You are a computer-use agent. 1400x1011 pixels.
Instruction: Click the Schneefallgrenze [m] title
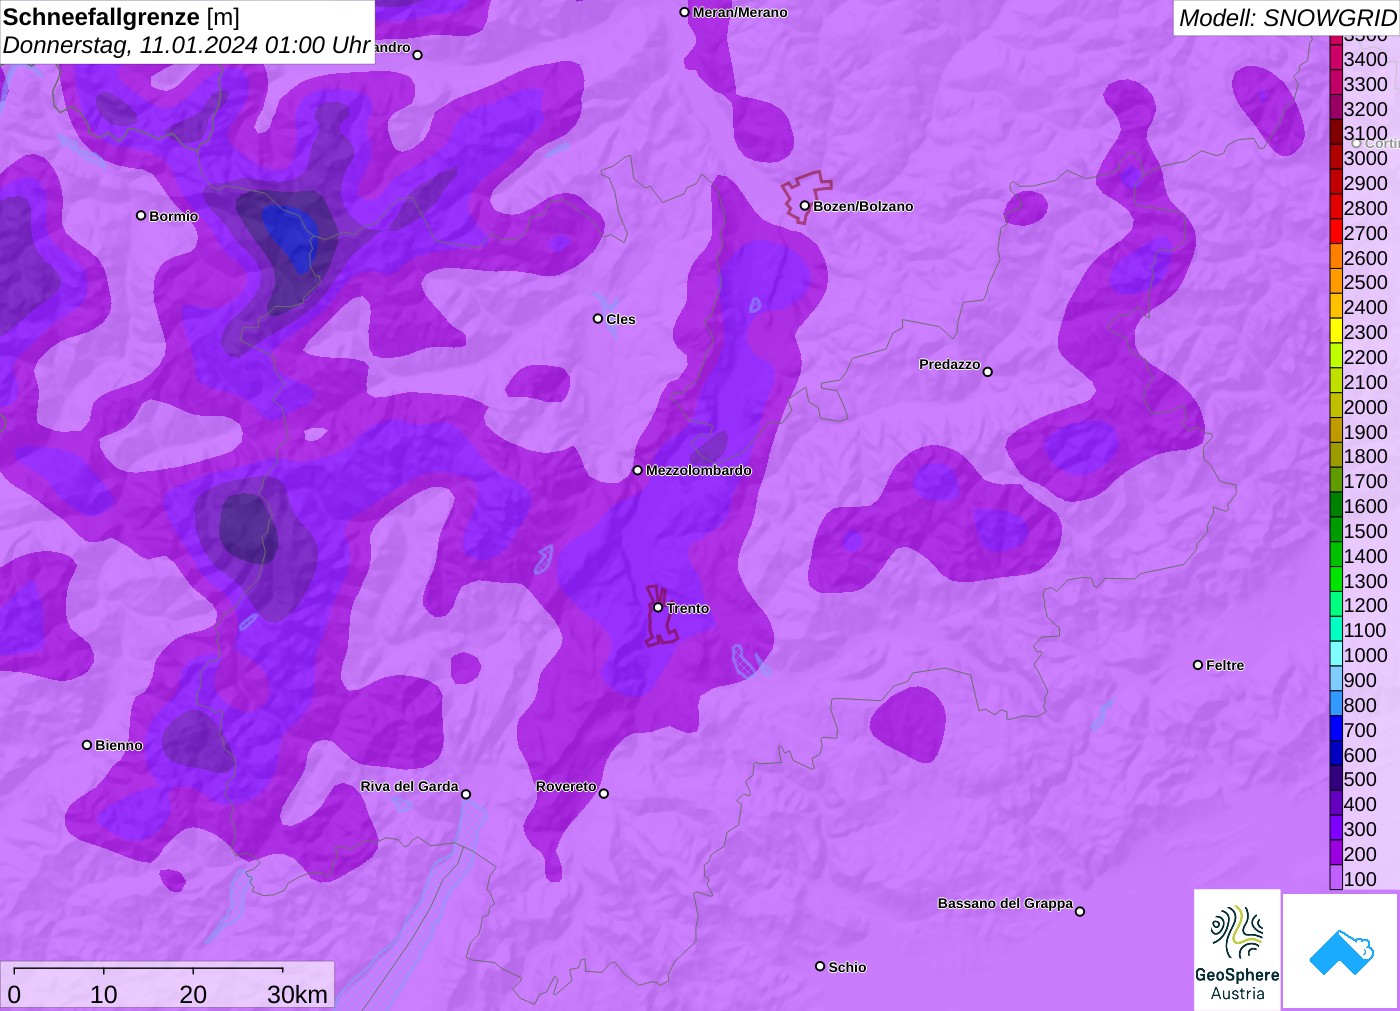(x=121, y=17)
